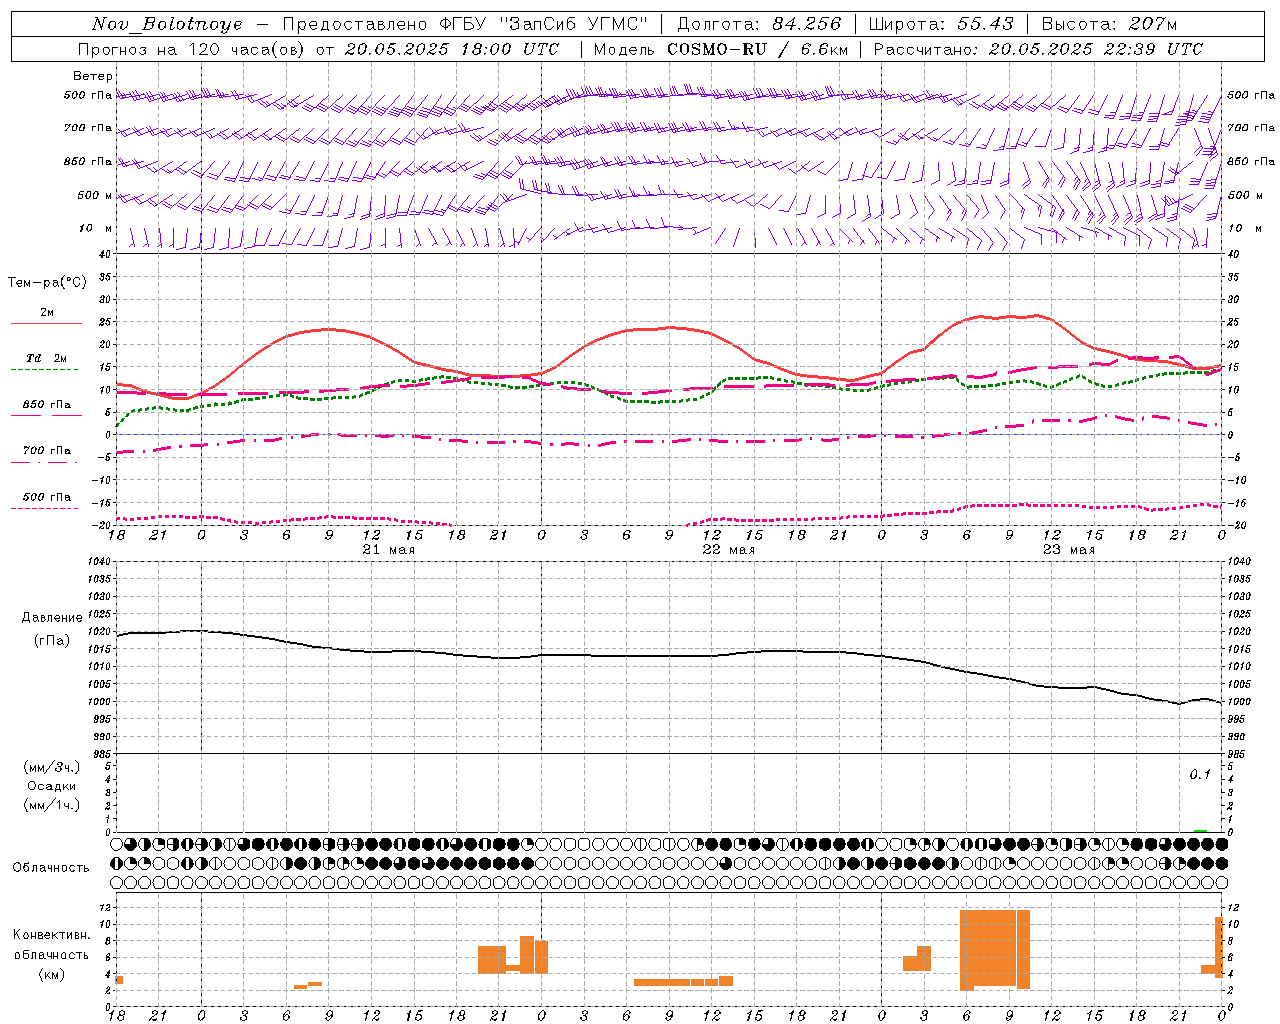Click the 23 мая date label
Screen dimensions: 1280x1024
click(1068, 550)
